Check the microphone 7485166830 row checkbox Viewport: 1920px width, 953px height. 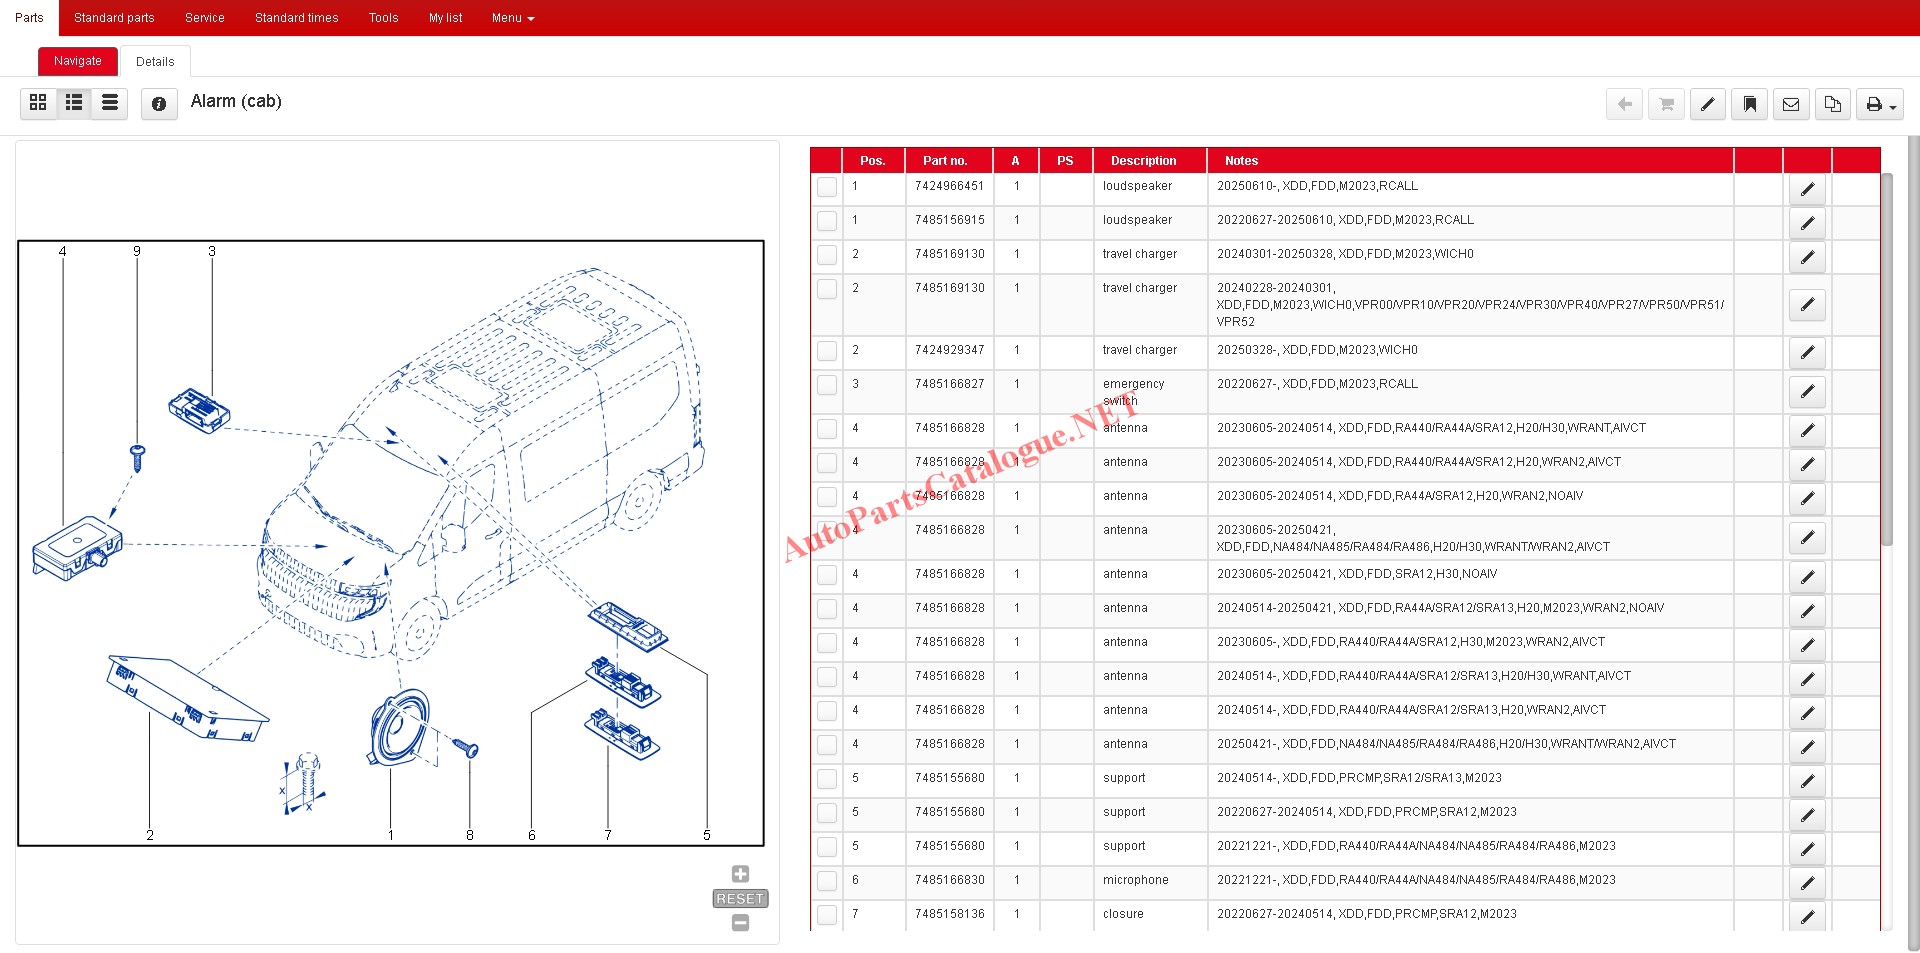click(x=827, y=881)
